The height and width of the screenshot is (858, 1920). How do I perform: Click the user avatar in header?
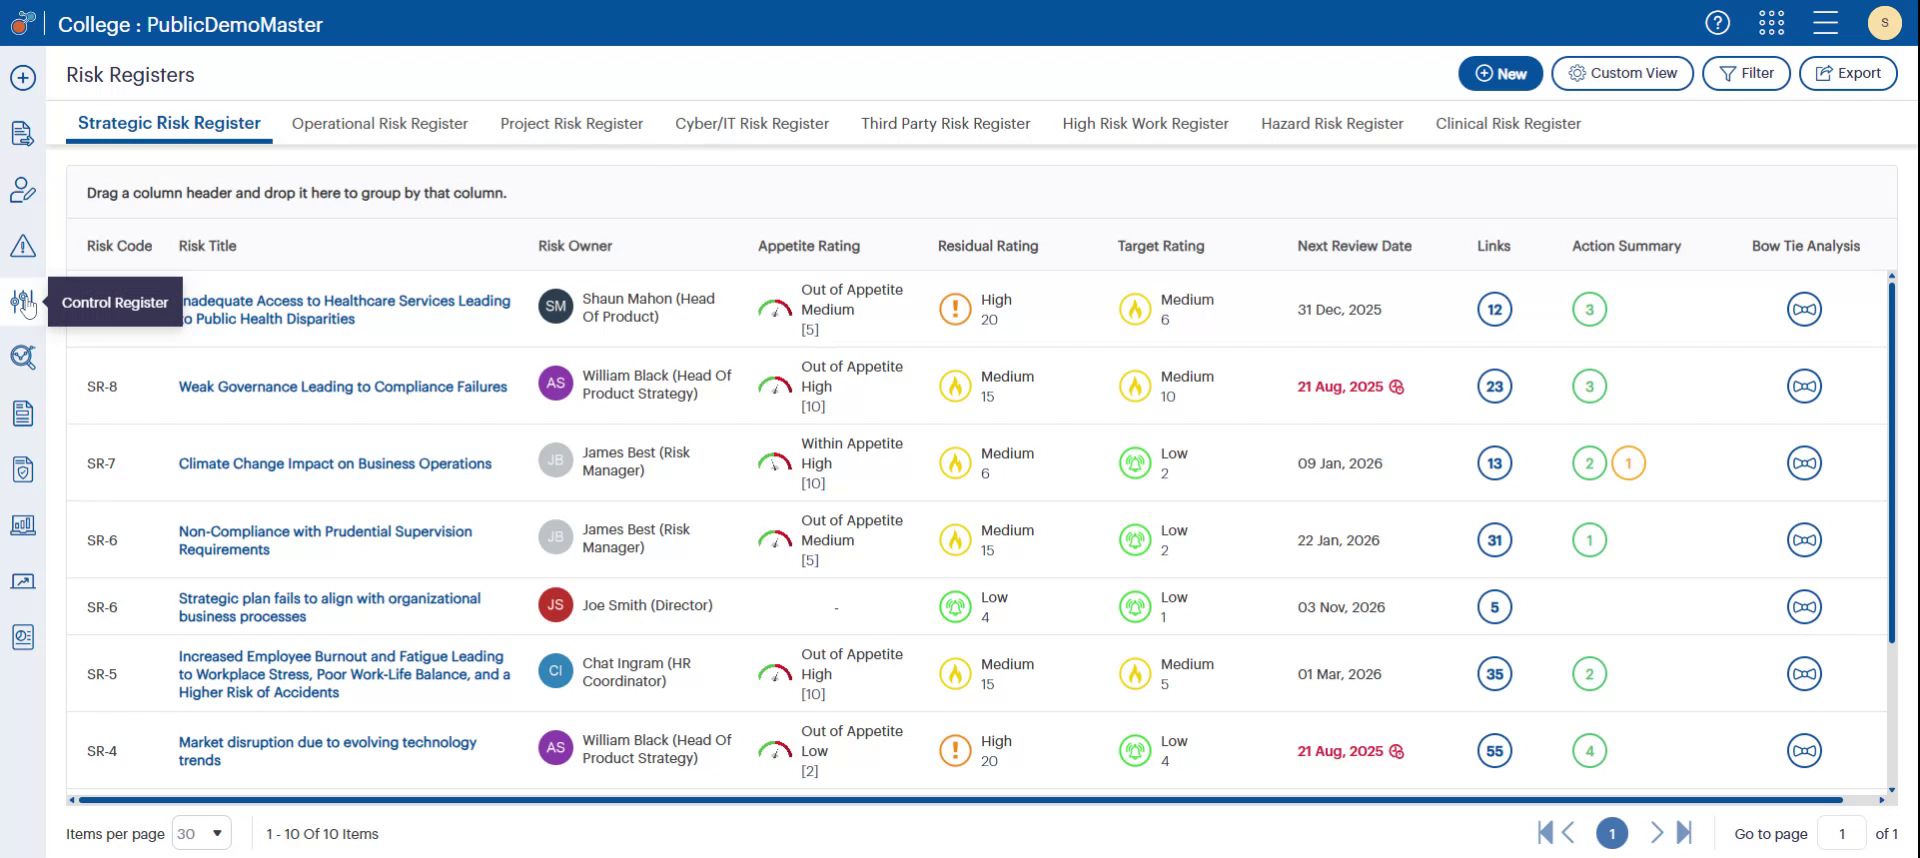pyautogui.click(x=1884, y=23)
